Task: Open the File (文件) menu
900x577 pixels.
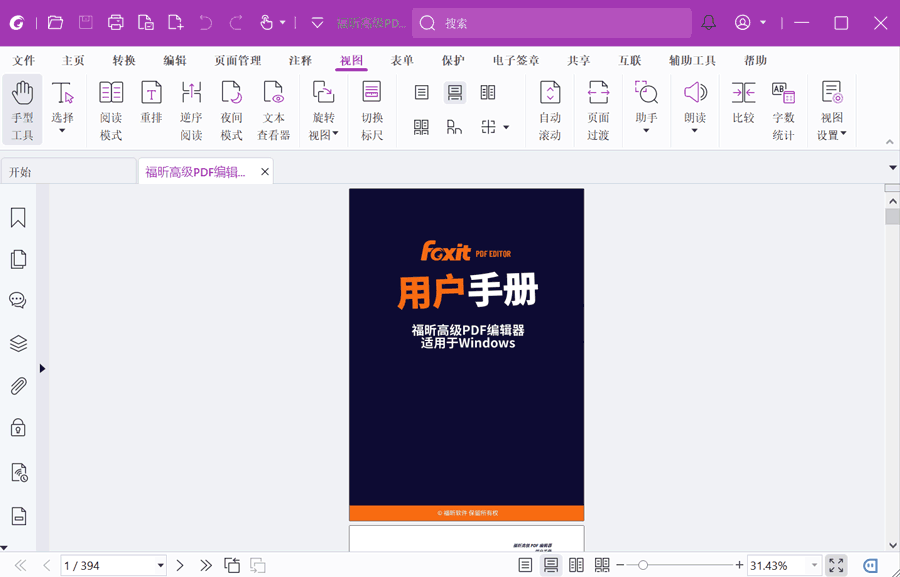Action: (24, 60)
